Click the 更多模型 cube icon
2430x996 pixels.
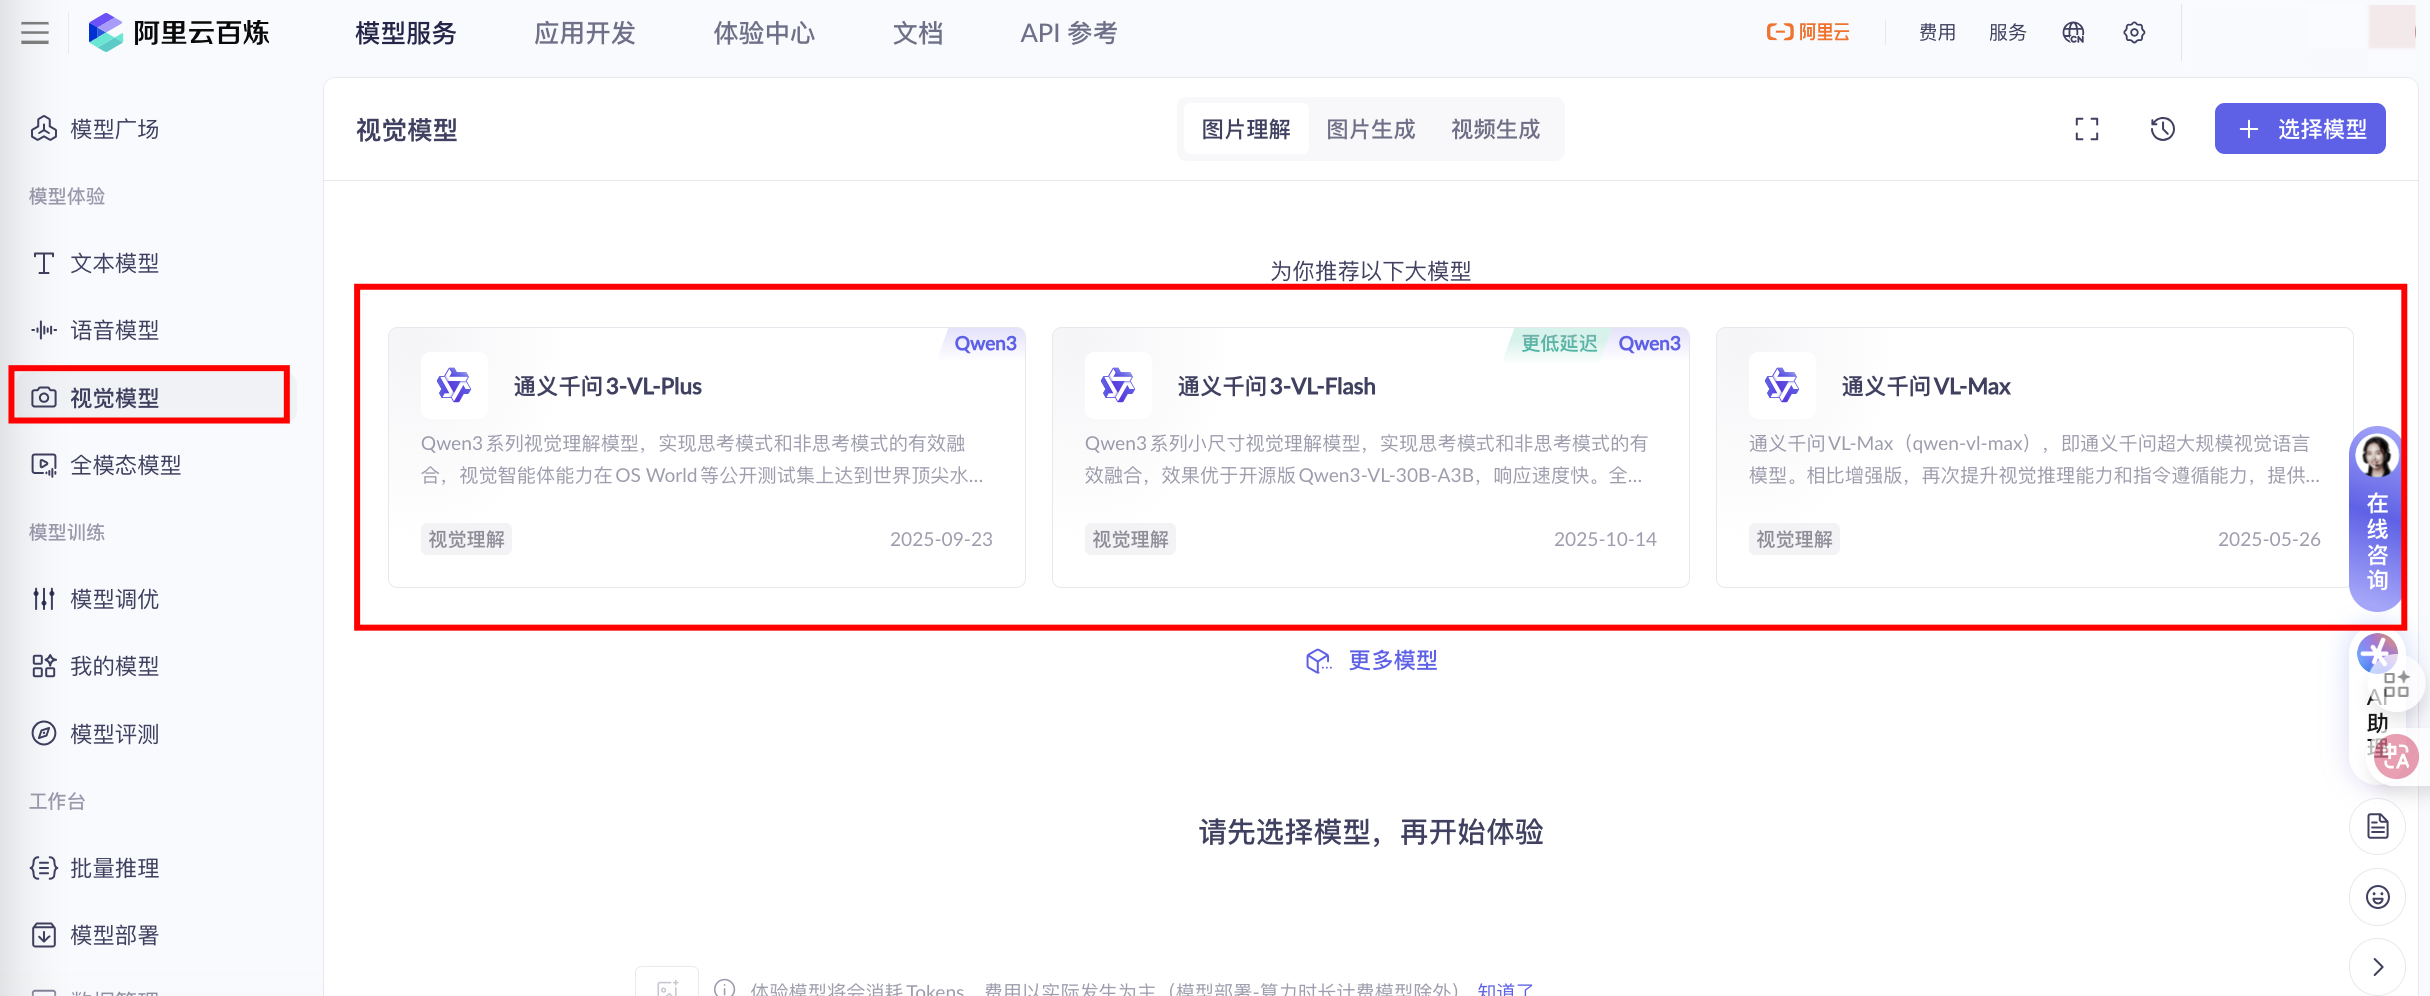point(1318,661)
